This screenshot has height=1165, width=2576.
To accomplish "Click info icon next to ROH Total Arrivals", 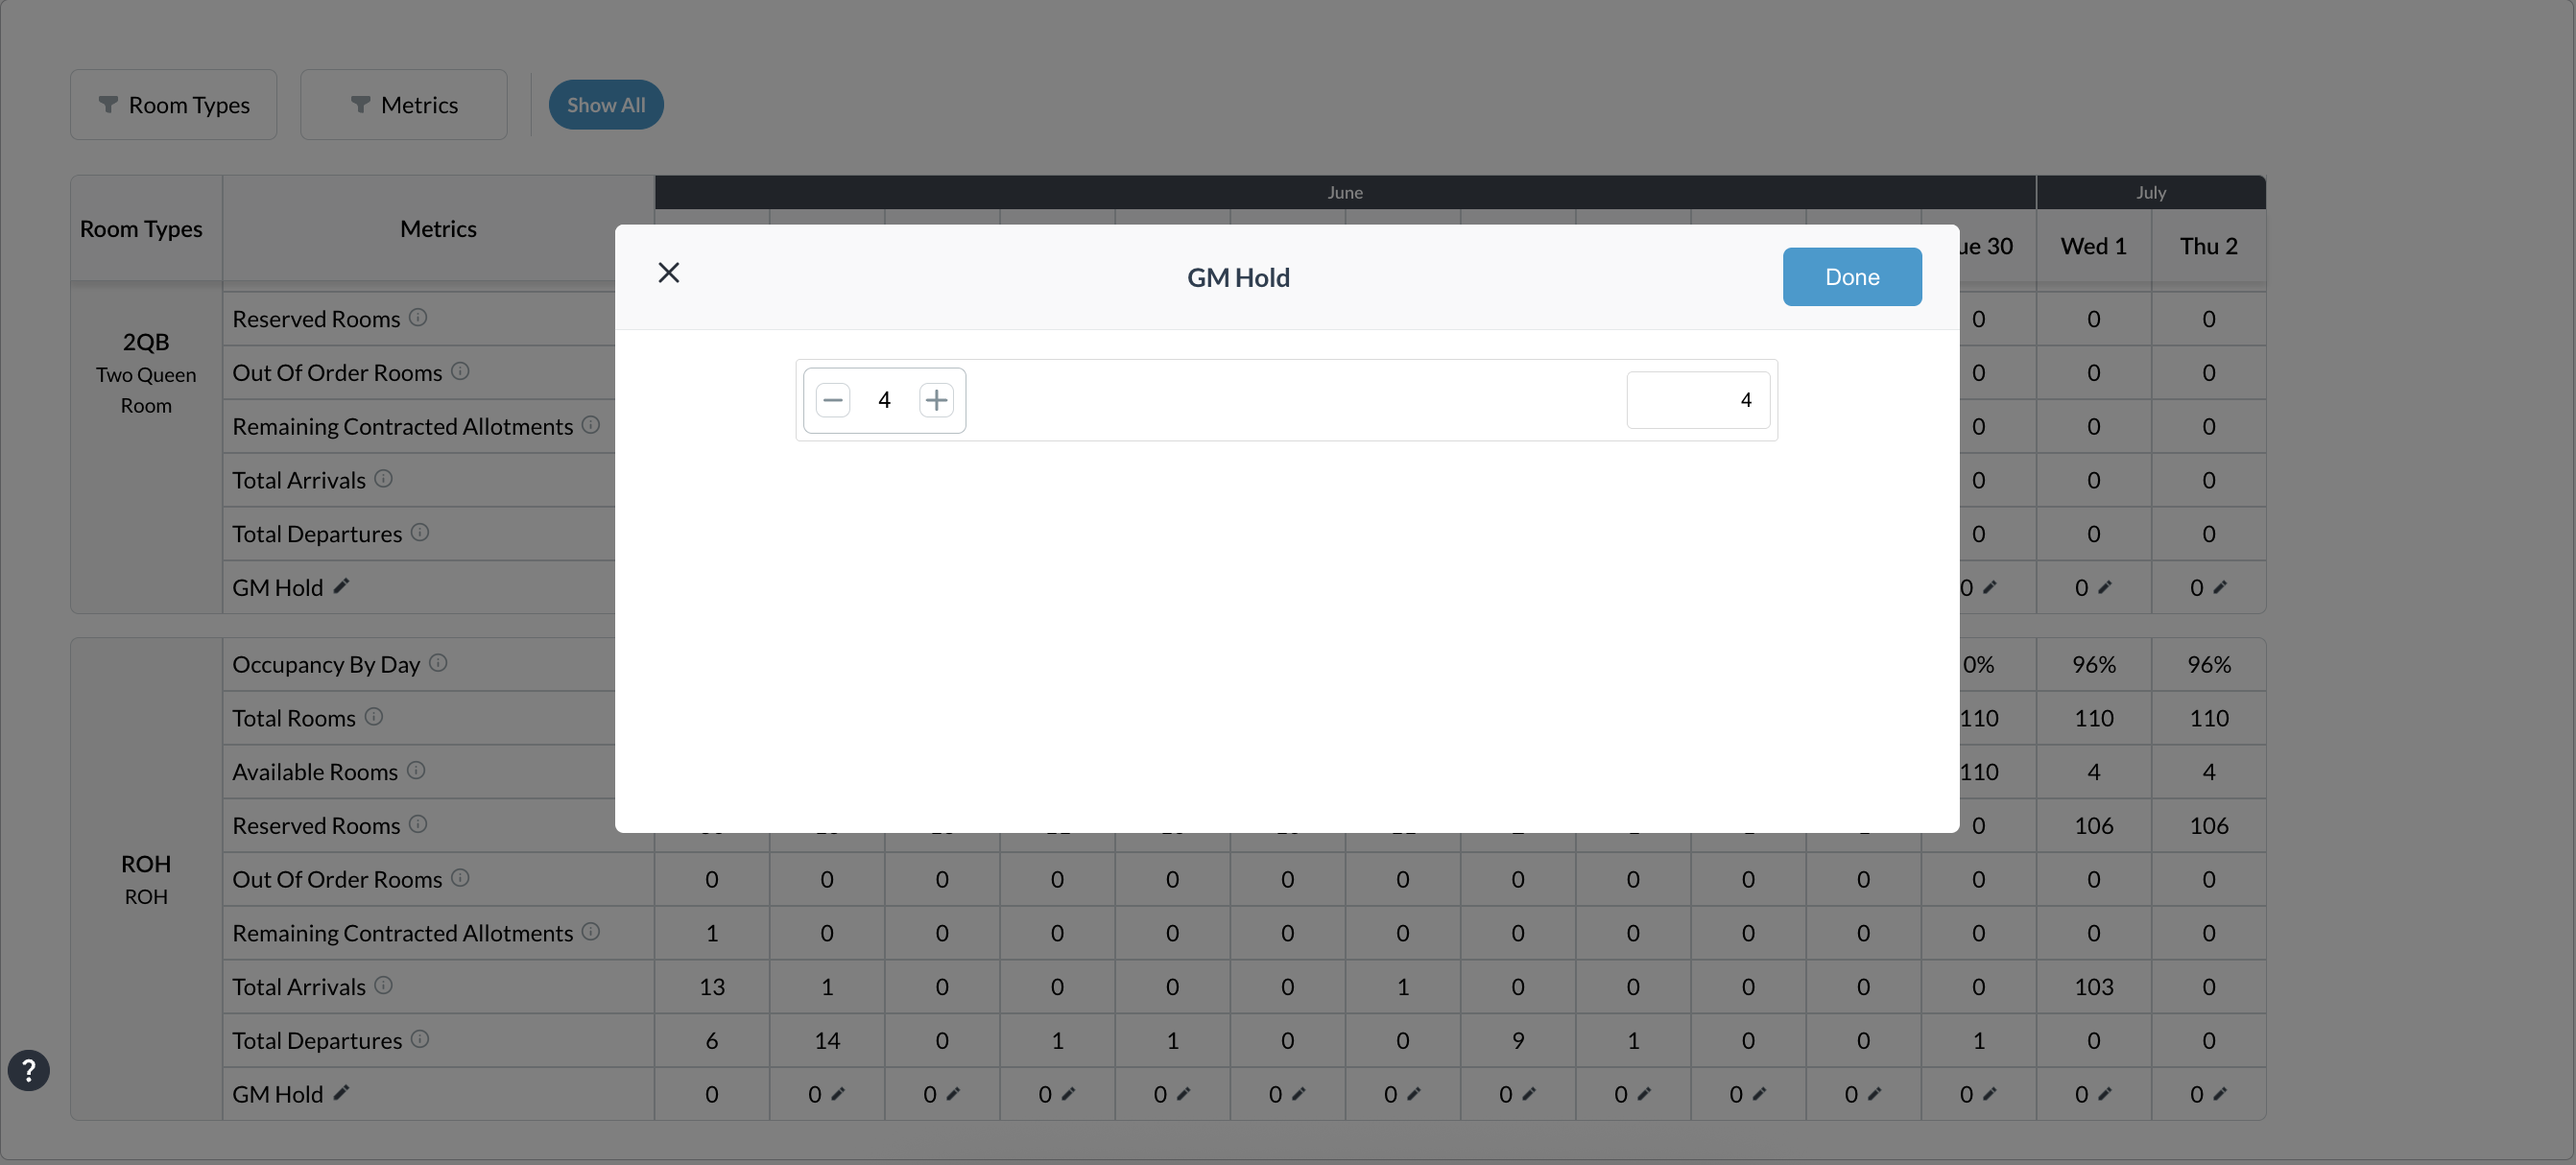I will pos(383,986).
